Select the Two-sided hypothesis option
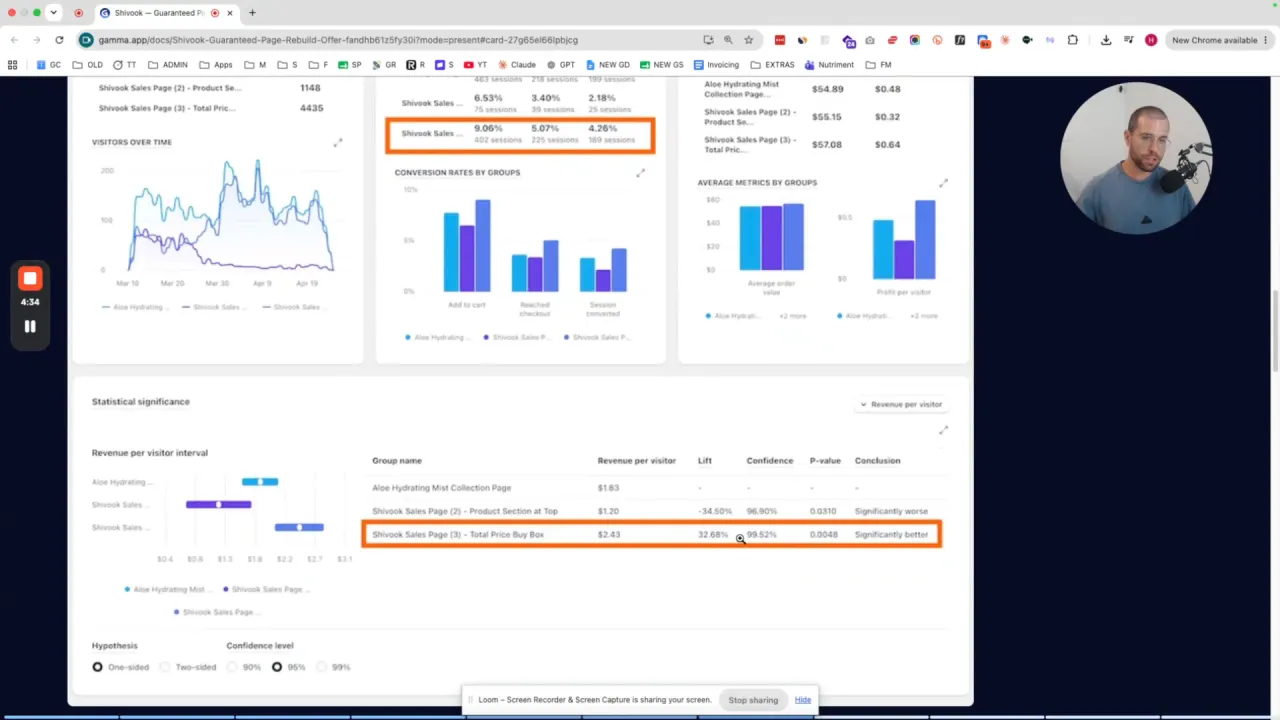Viewport: 1280px width, 720px height. coord(190,667)
